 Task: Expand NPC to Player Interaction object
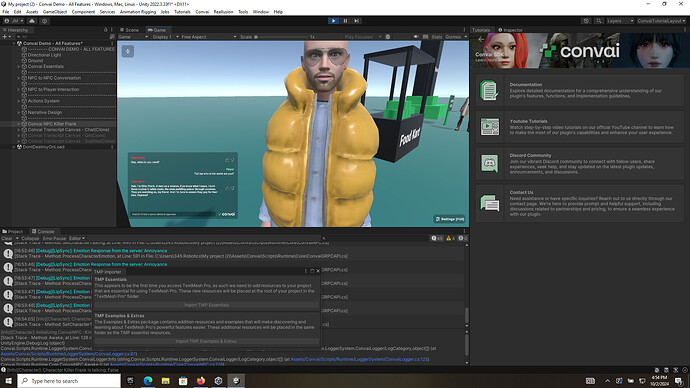(x=19, y=89)
